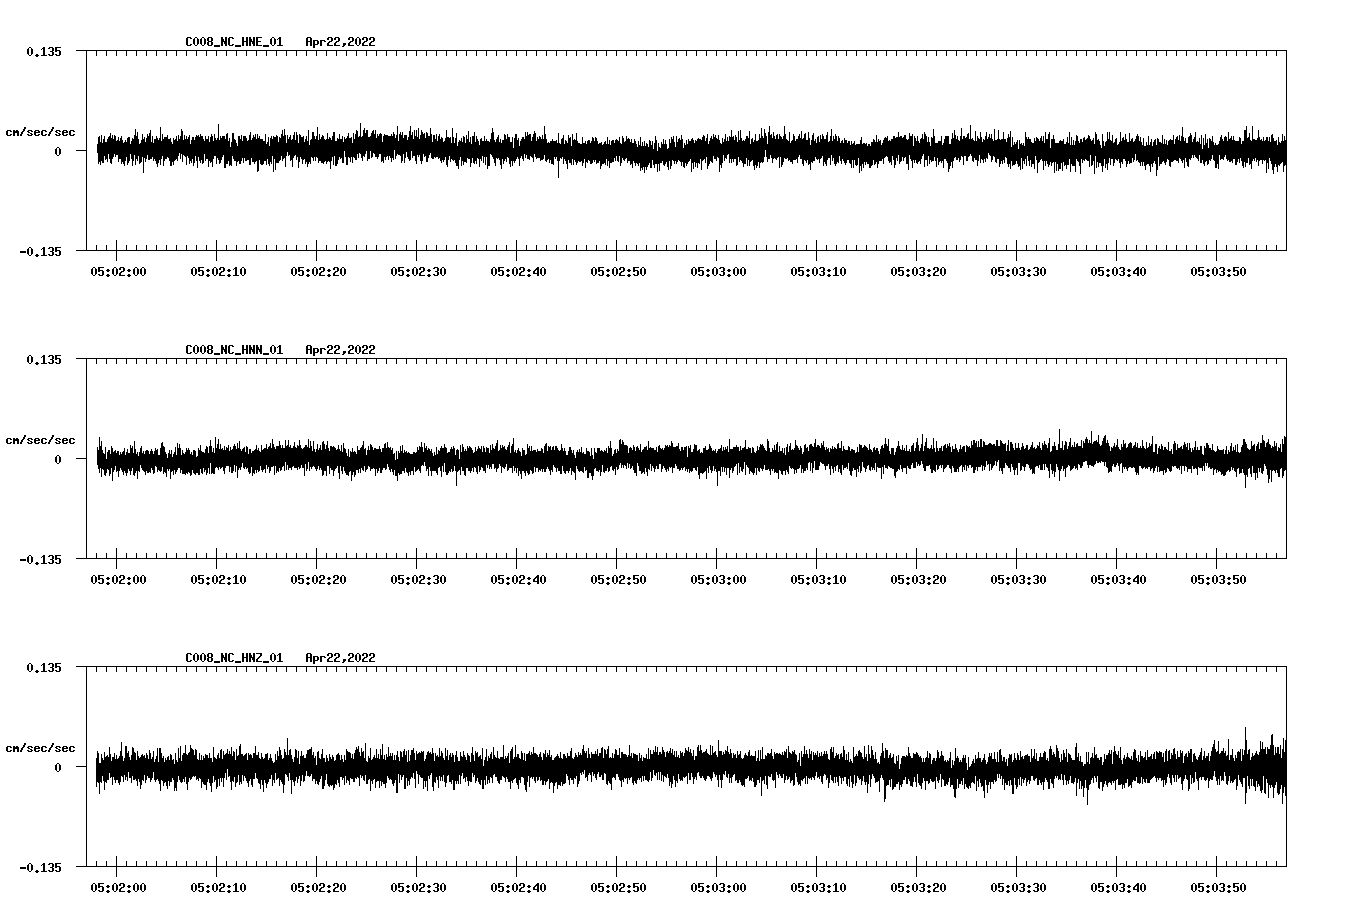Click the 05:03:20 time label under the HNN plot

(918, 579)
